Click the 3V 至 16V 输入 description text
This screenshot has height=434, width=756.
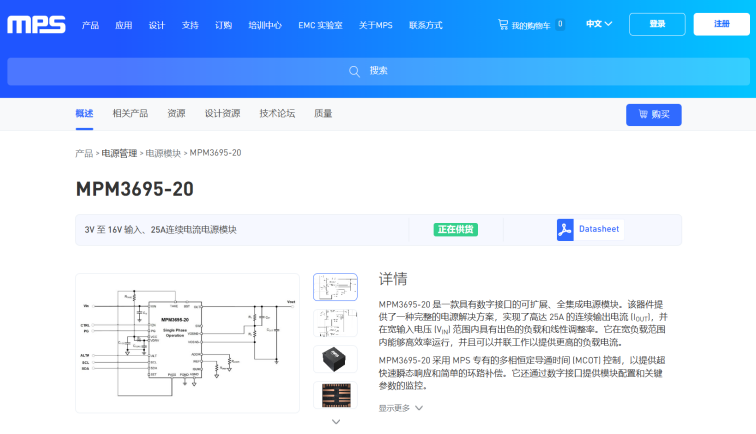click(x=161, y=230)
